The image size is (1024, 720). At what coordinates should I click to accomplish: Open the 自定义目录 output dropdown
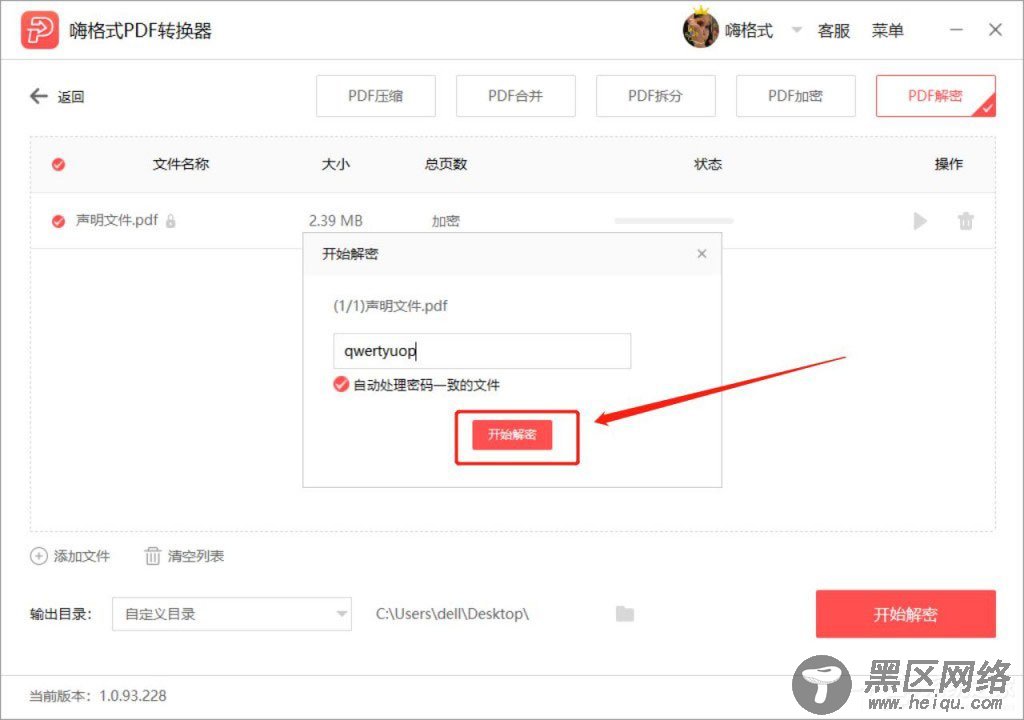click(x=232, y=614)
